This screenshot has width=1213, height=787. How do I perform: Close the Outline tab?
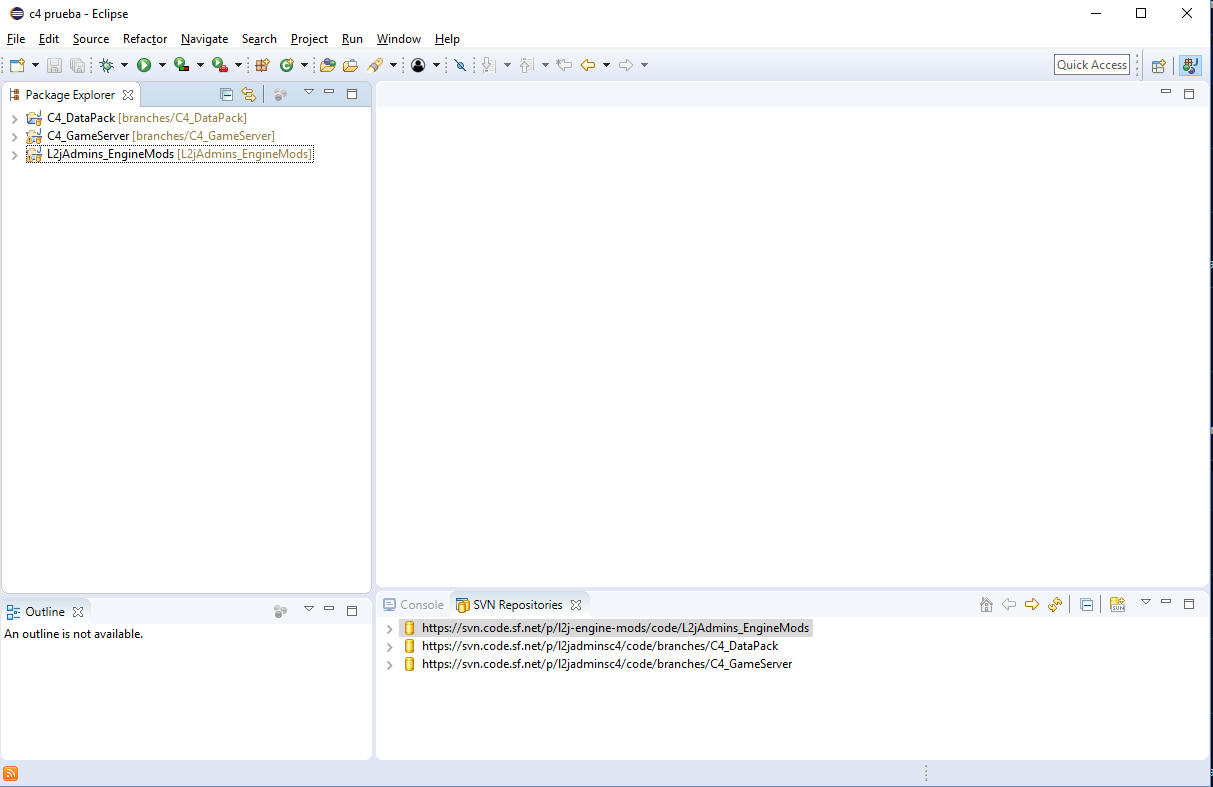tap(78, 612)
